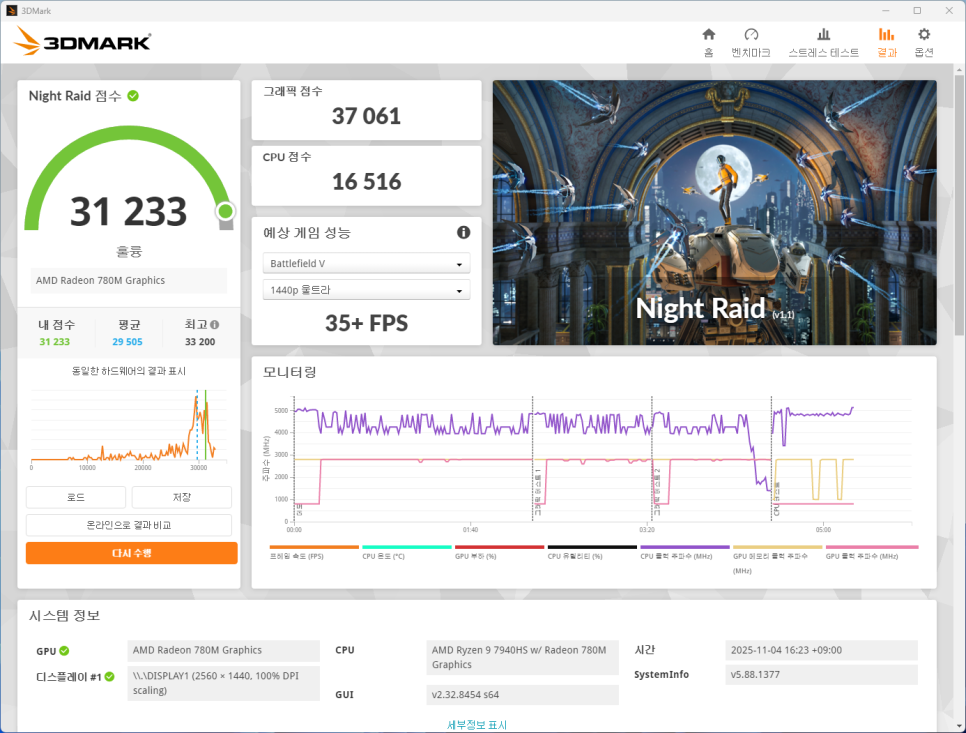Open the 1440p 울트라 resolution dropdown
Viewport: 966px width, 733px height.
pos(366,290)
